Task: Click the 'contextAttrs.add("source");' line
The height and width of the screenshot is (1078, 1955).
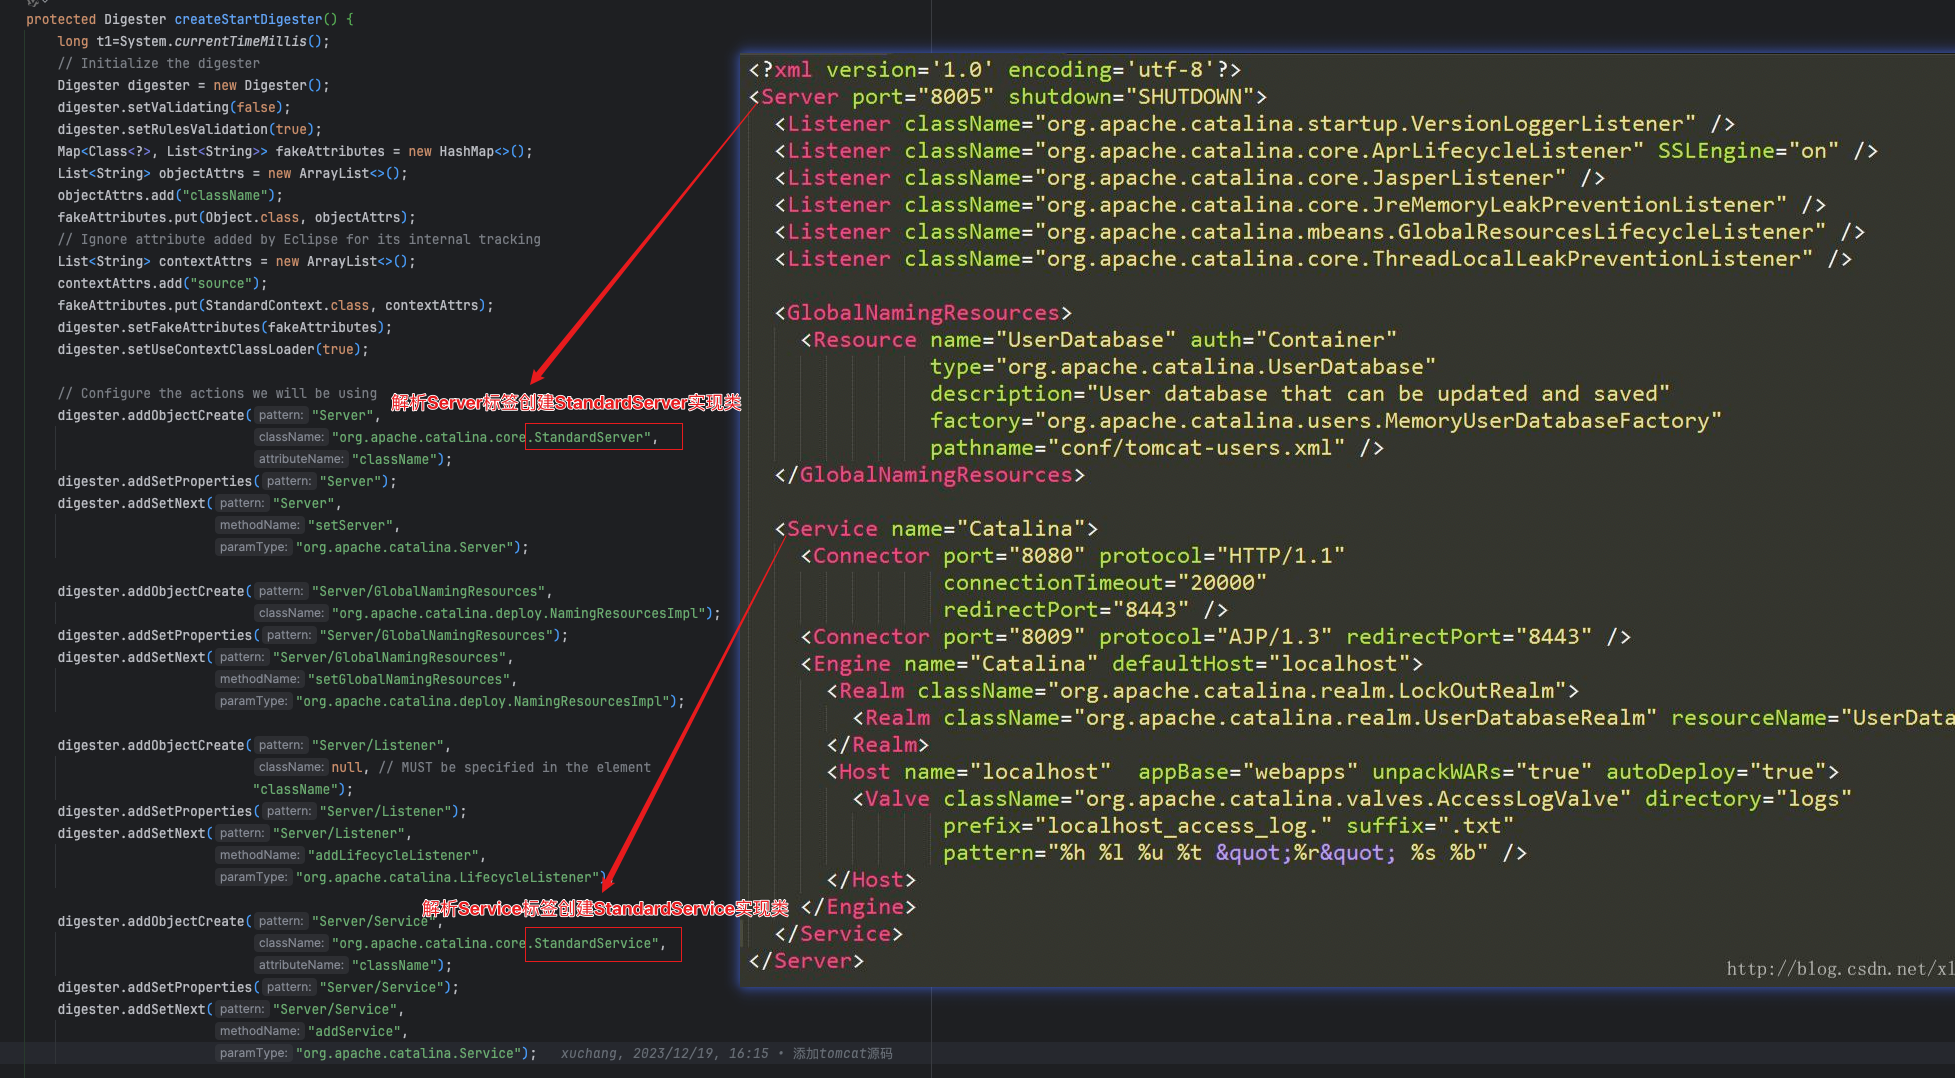Action: [162, 283]
